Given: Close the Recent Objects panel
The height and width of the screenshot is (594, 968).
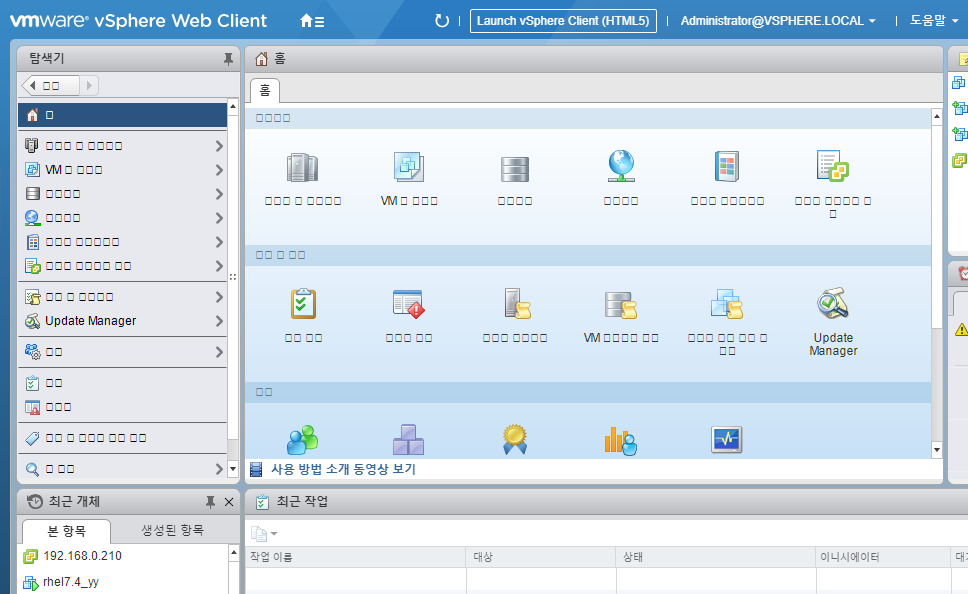Looking at the screenshot, I should click(x=228, y=502).
